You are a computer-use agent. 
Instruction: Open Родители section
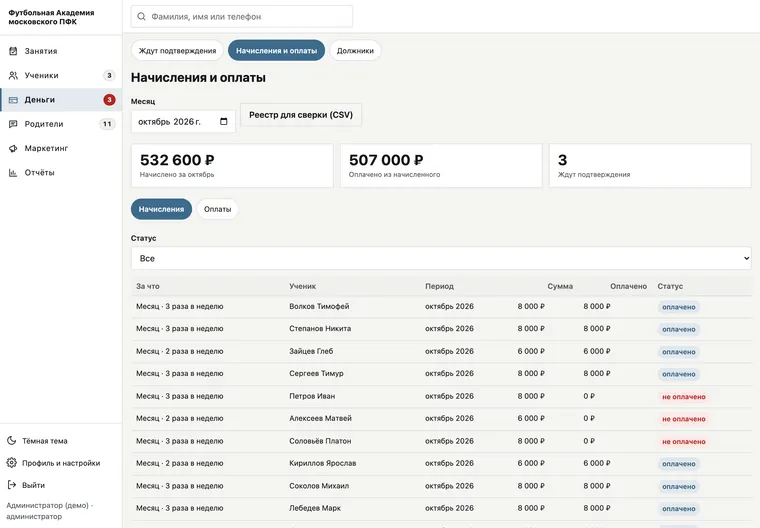tap(61, 124)
